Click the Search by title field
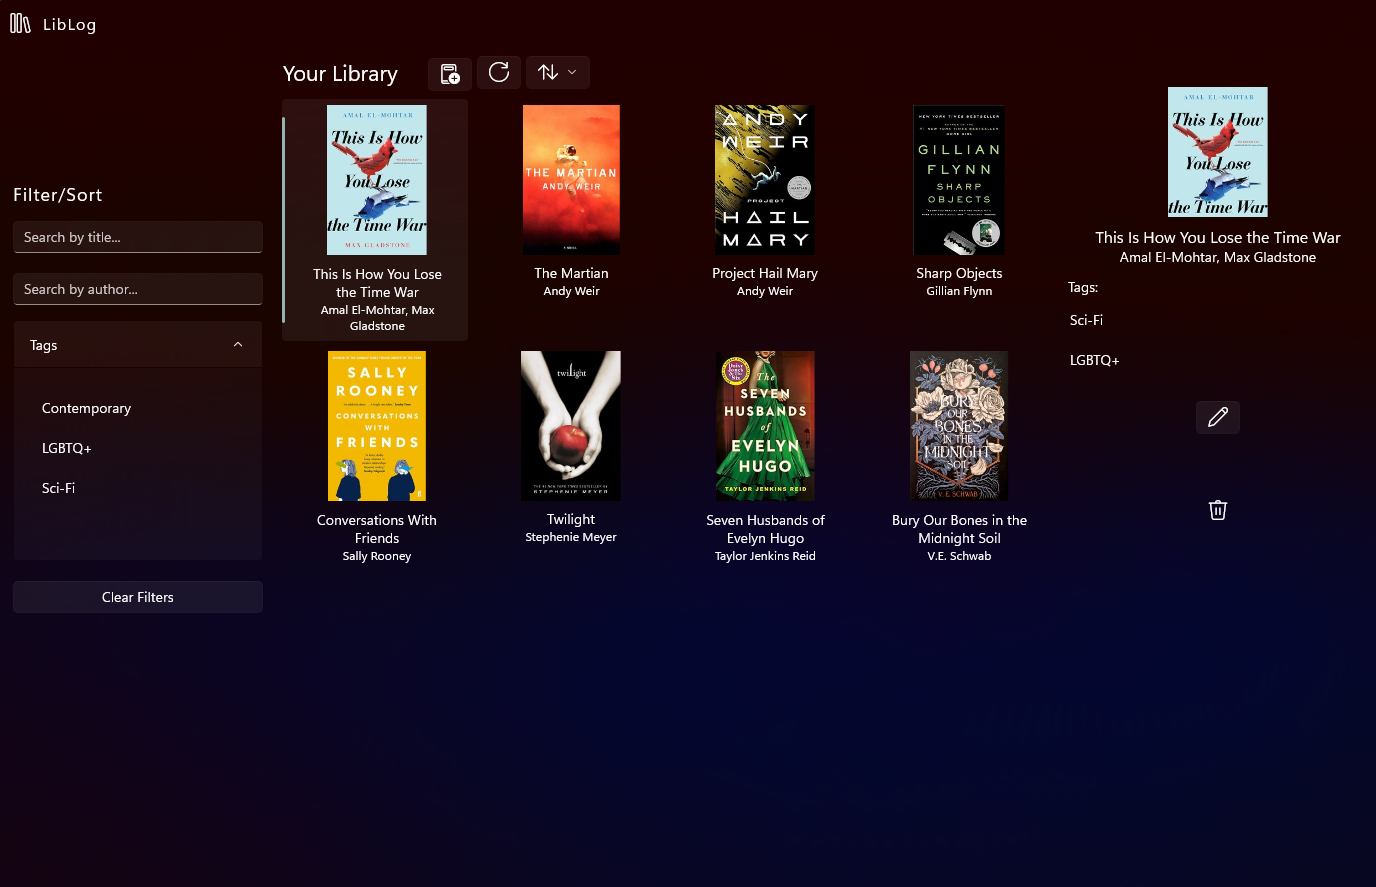The width and height of the screenshot is (1376, 887). [x=138, y=237]
